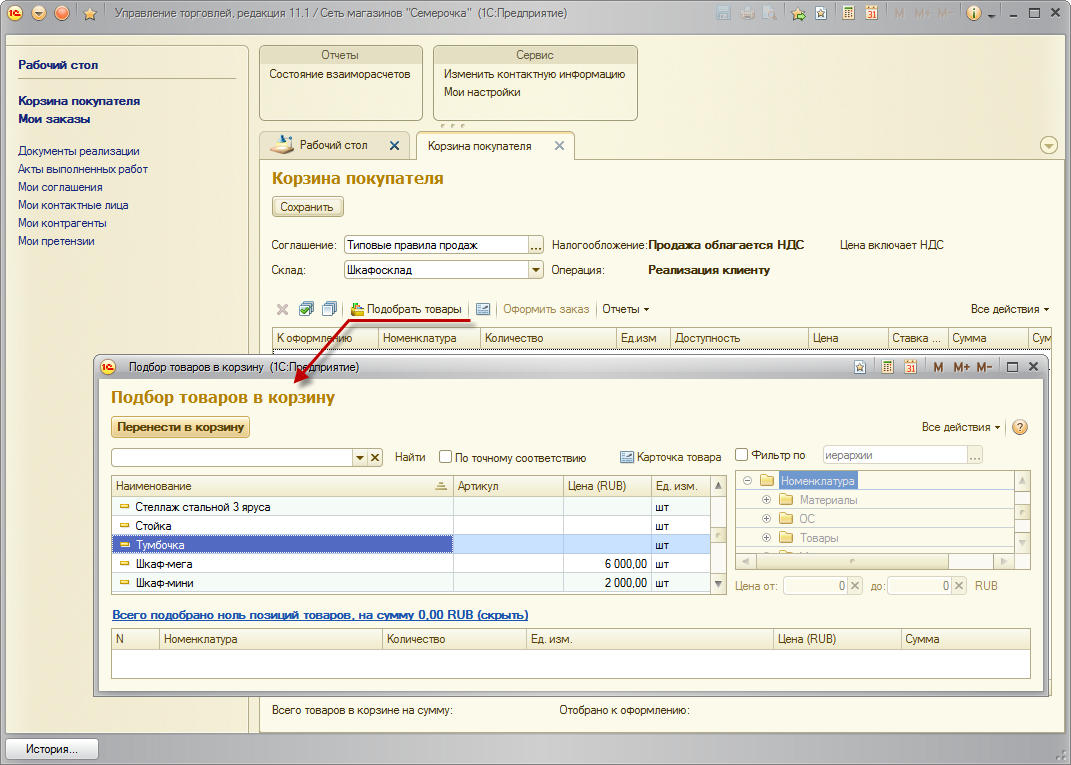Enable 'Фильтр по' checkbox
The width and height of the screenshot is (1071, 765).
pos(742,455)
